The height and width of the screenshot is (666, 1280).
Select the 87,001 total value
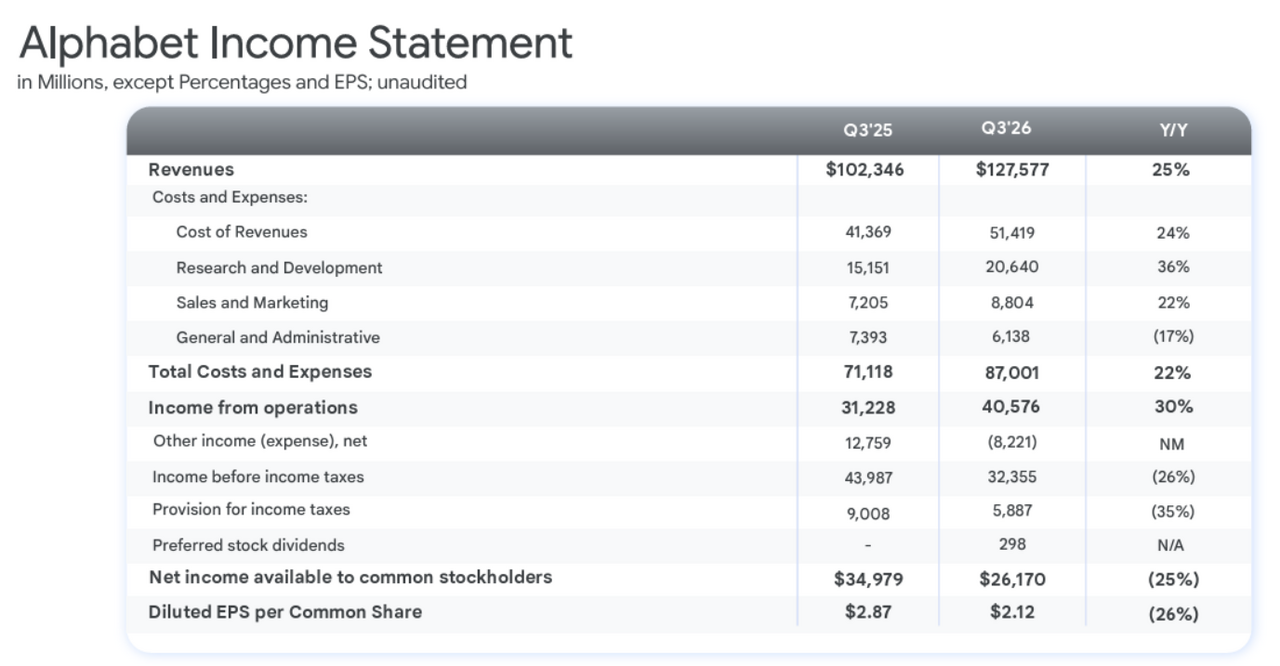(1013, 373)
